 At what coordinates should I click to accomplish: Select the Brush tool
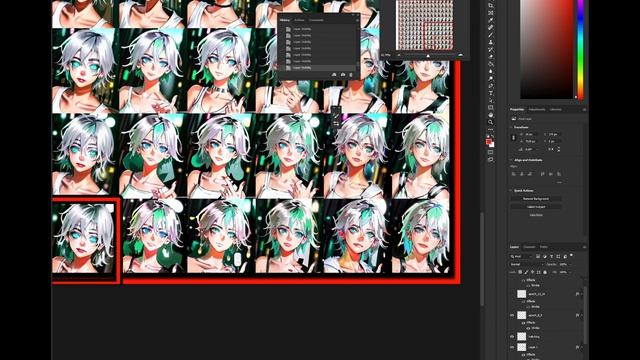[491, 35]
